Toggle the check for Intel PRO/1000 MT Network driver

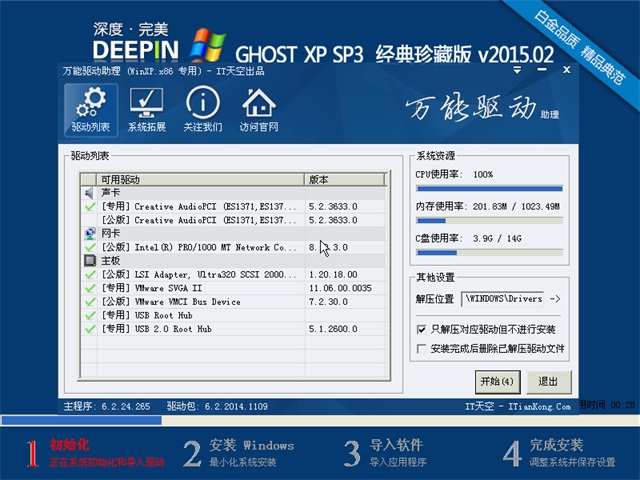89,246
